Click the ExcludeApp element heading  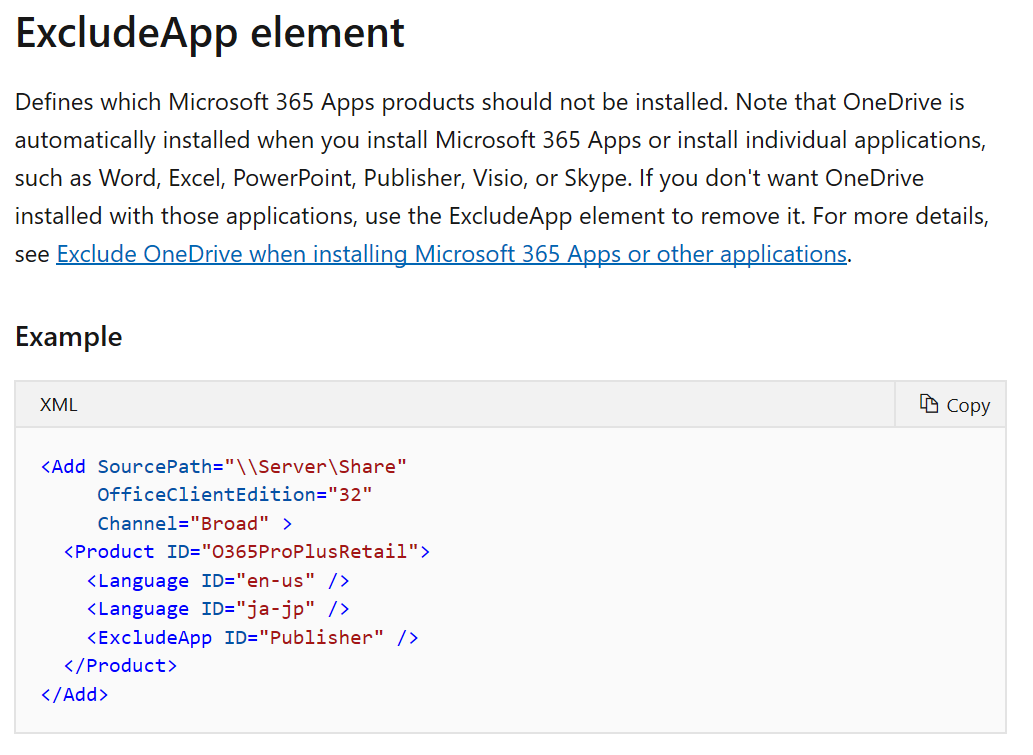[209, 33]
